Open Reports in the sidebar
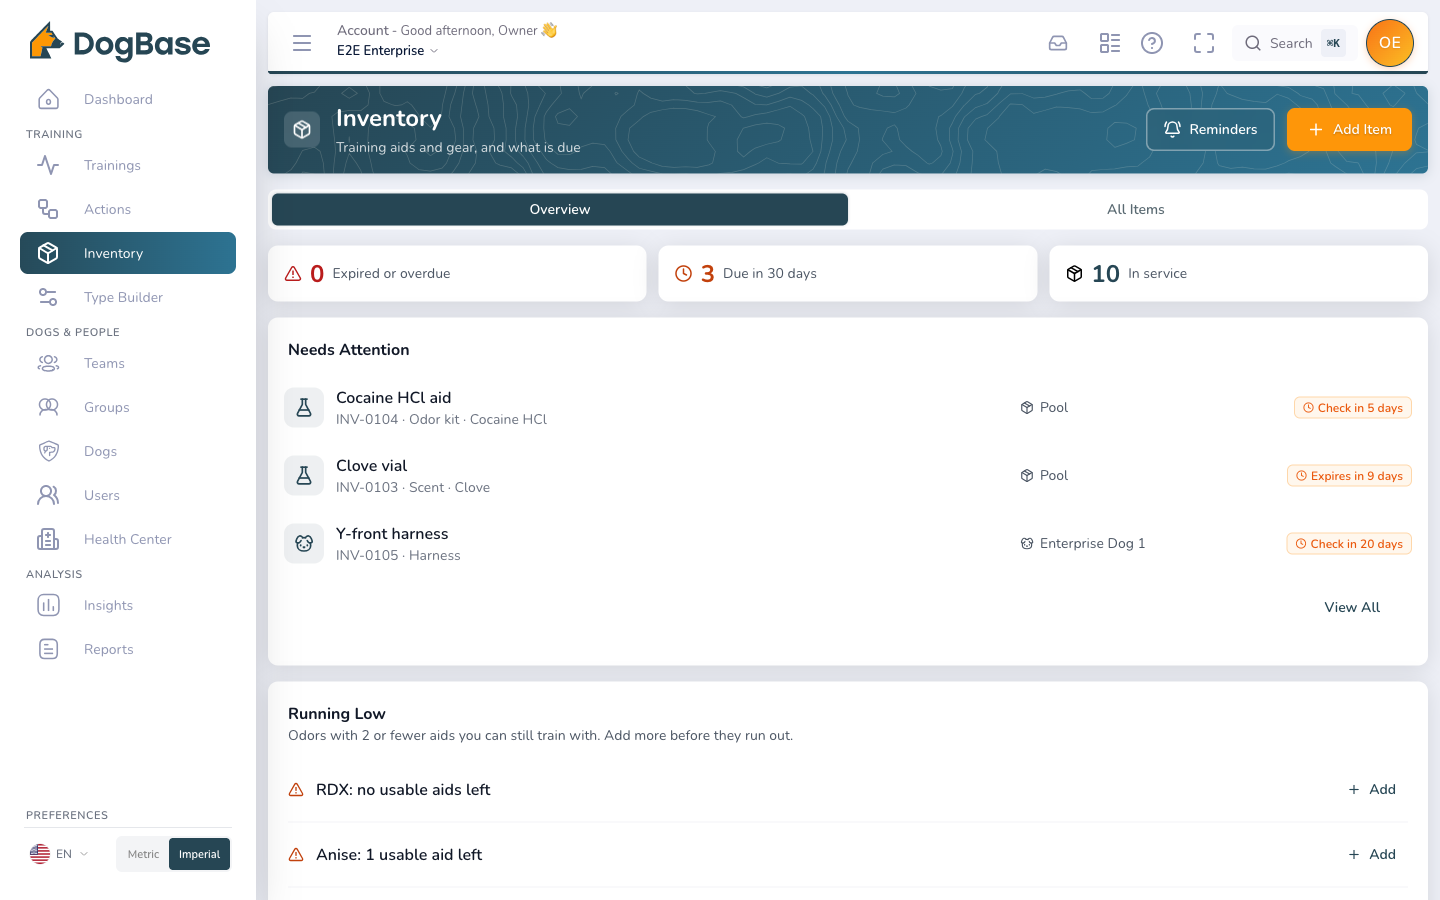1440x900 pixels. pos(128,649)
